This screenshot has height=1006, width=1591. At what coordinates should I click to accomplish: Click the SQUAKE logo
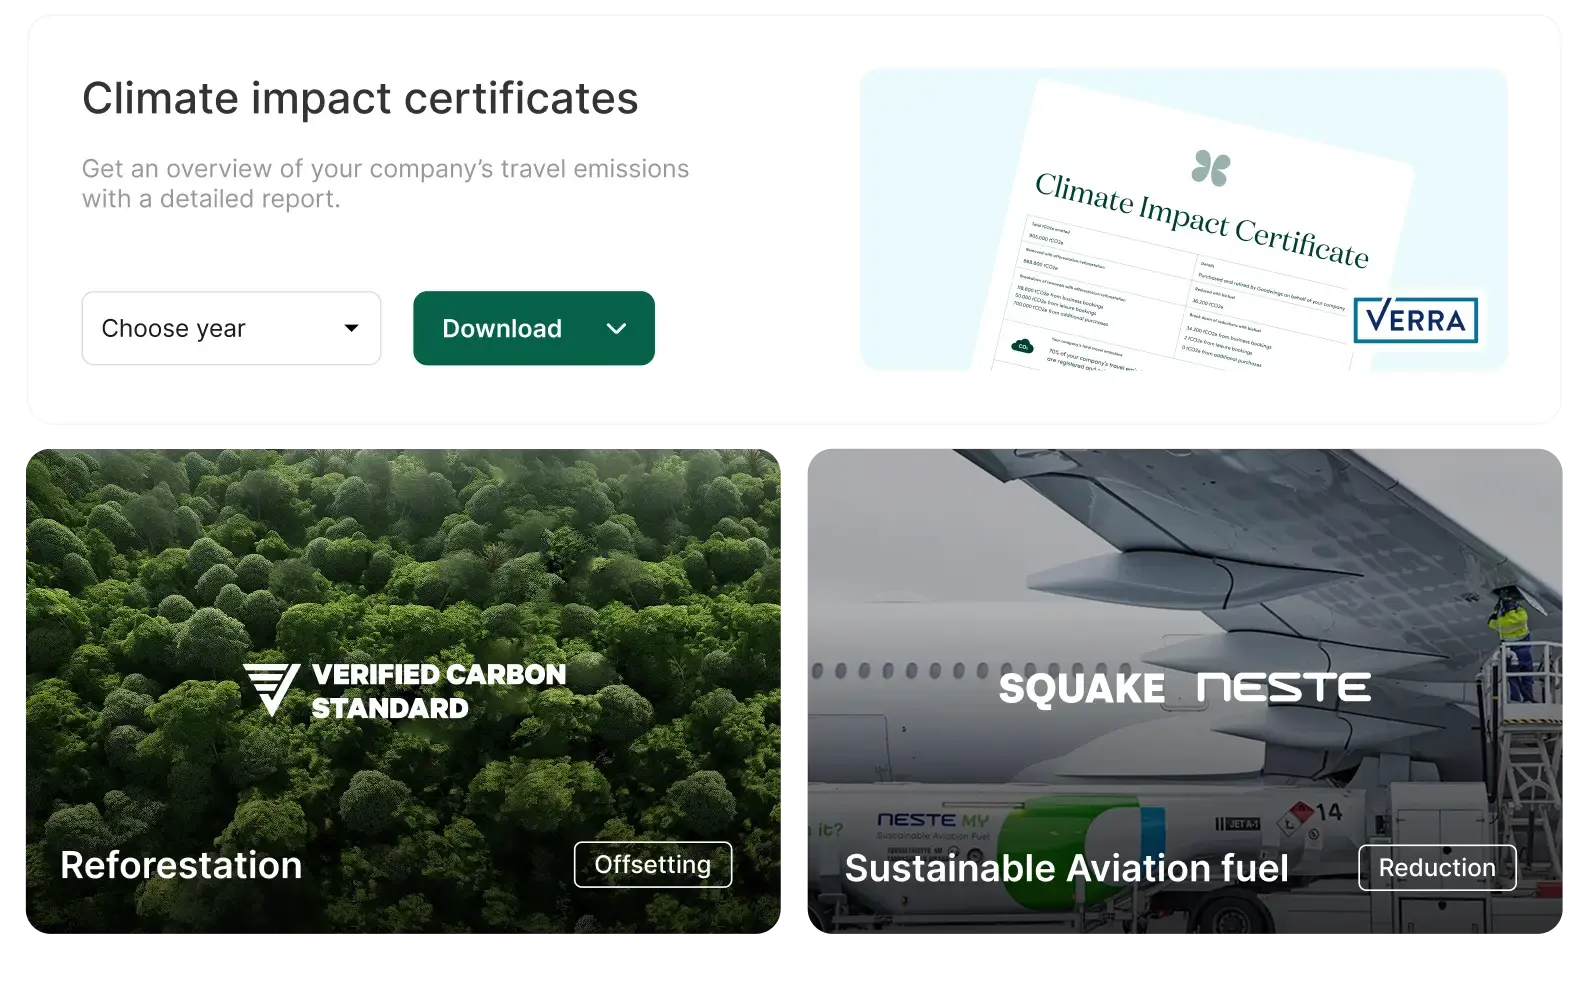click(x=1082, y=688)
